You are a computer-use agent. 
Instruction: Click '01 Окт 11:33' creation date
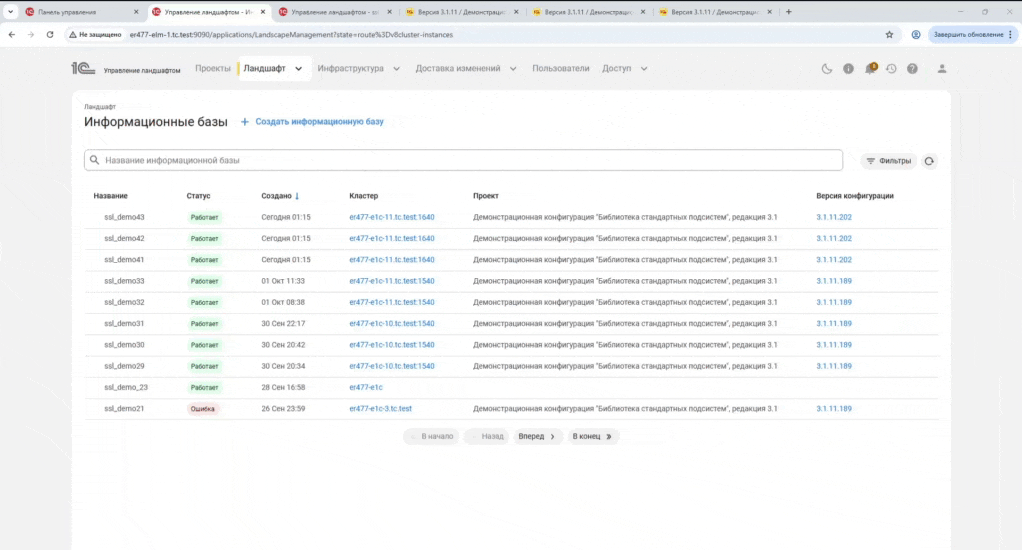coord(283,281)
